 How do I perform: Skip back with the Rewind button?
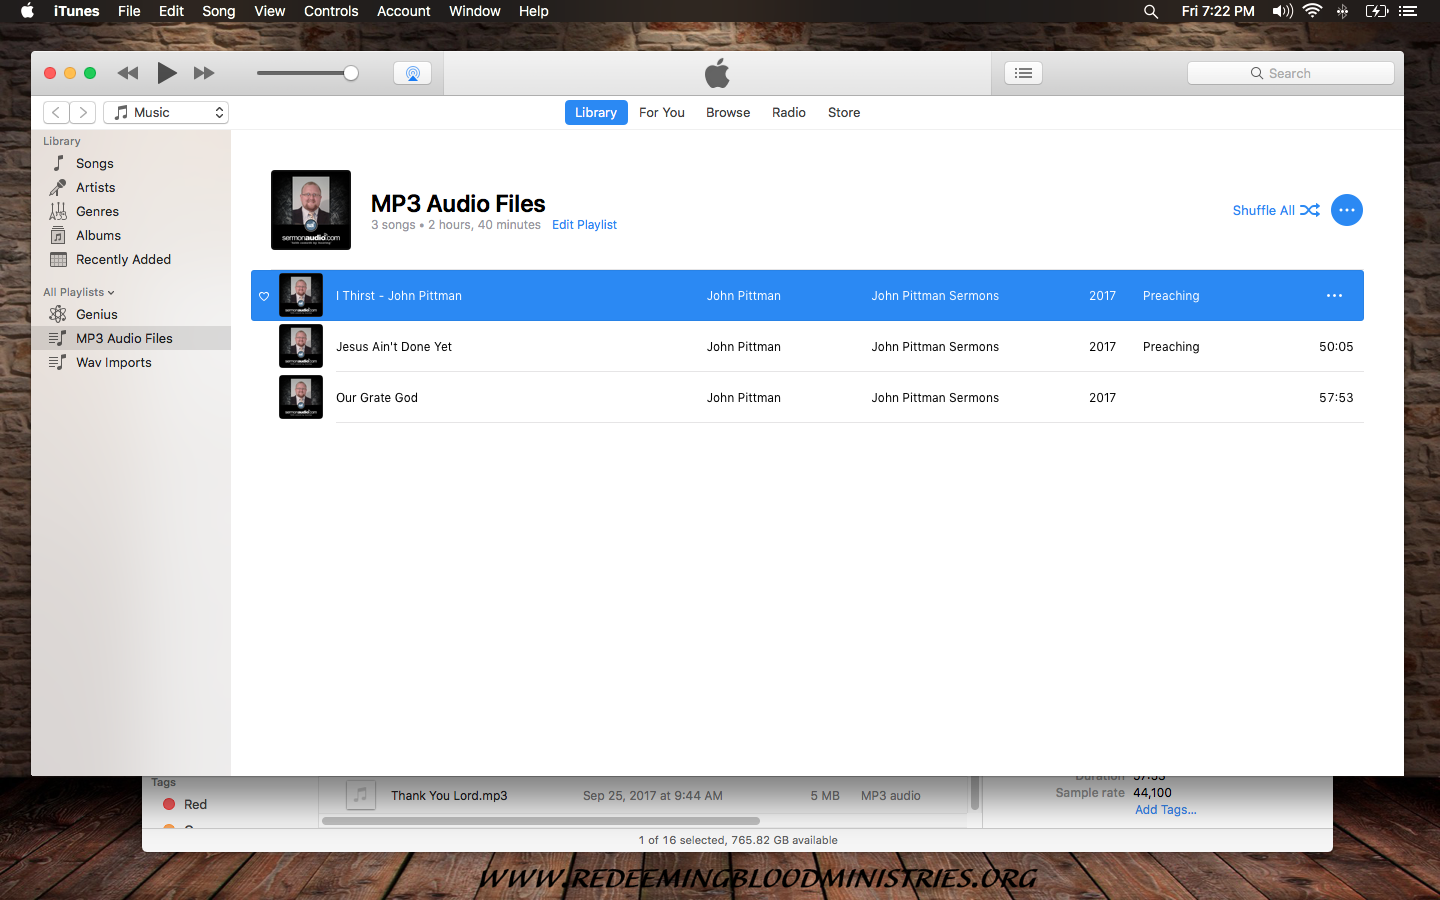point(128,73)
